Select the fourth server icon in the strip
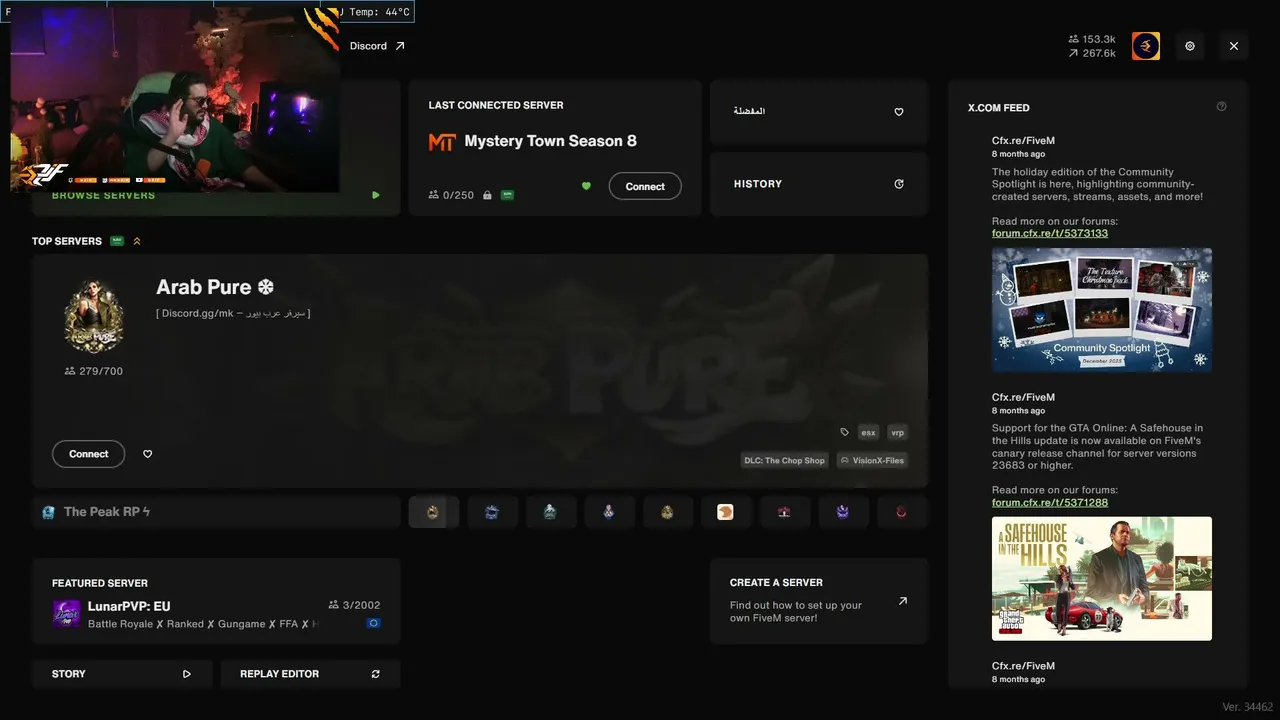Viewport: 1280px width, 720px height. tap(609, 512)
